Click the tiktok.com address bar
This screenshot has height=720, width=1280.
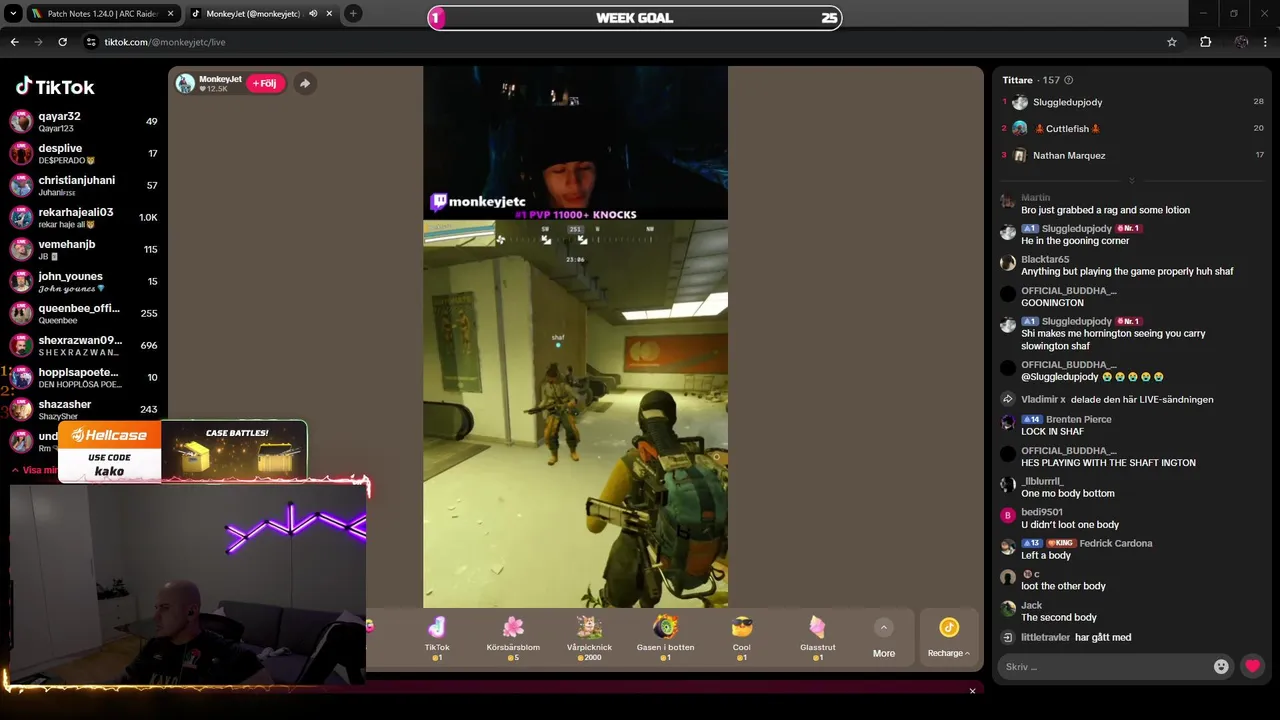click(x=630, y=42)
